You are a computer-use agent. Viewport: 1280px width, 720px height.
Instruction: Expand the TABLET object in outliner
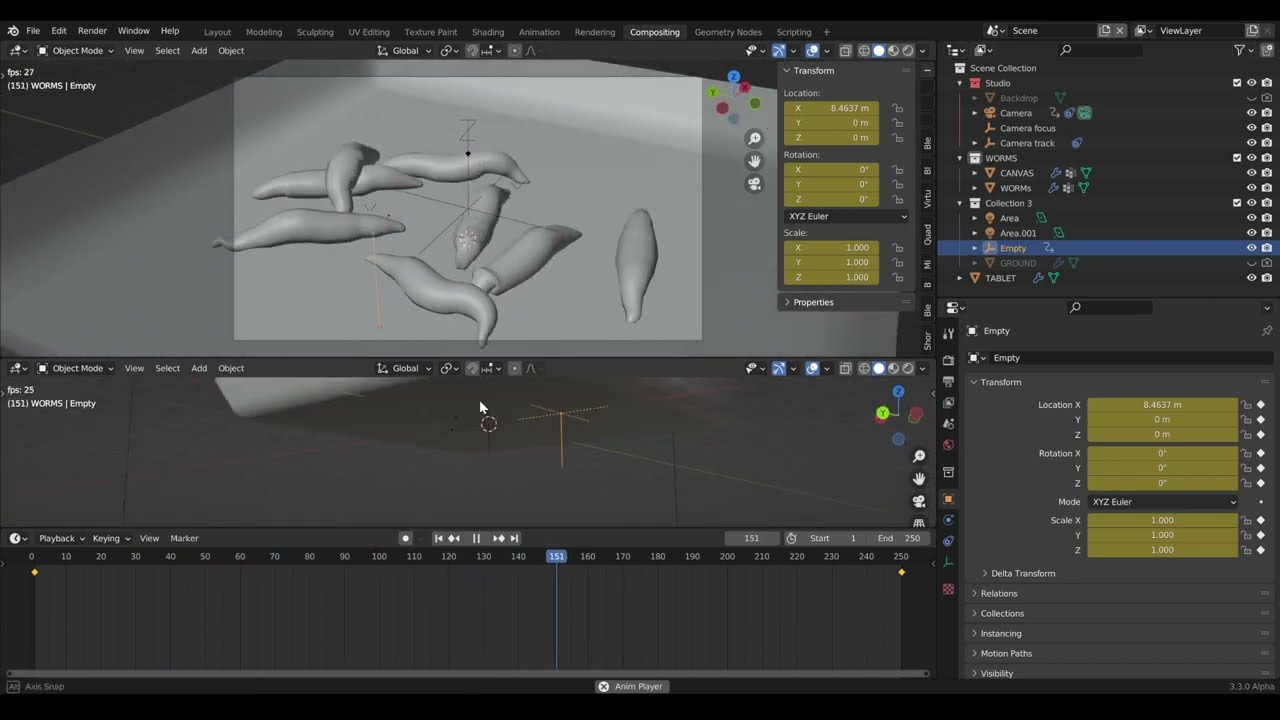tap(960, 278)
